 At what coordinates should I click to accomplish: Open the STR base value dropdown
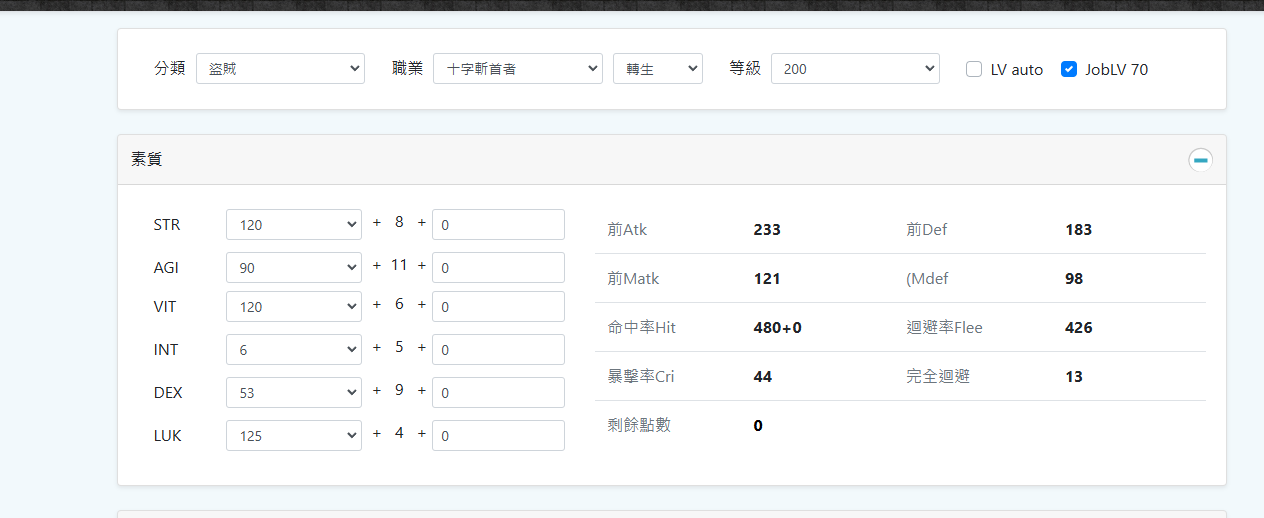click(294, 225)
